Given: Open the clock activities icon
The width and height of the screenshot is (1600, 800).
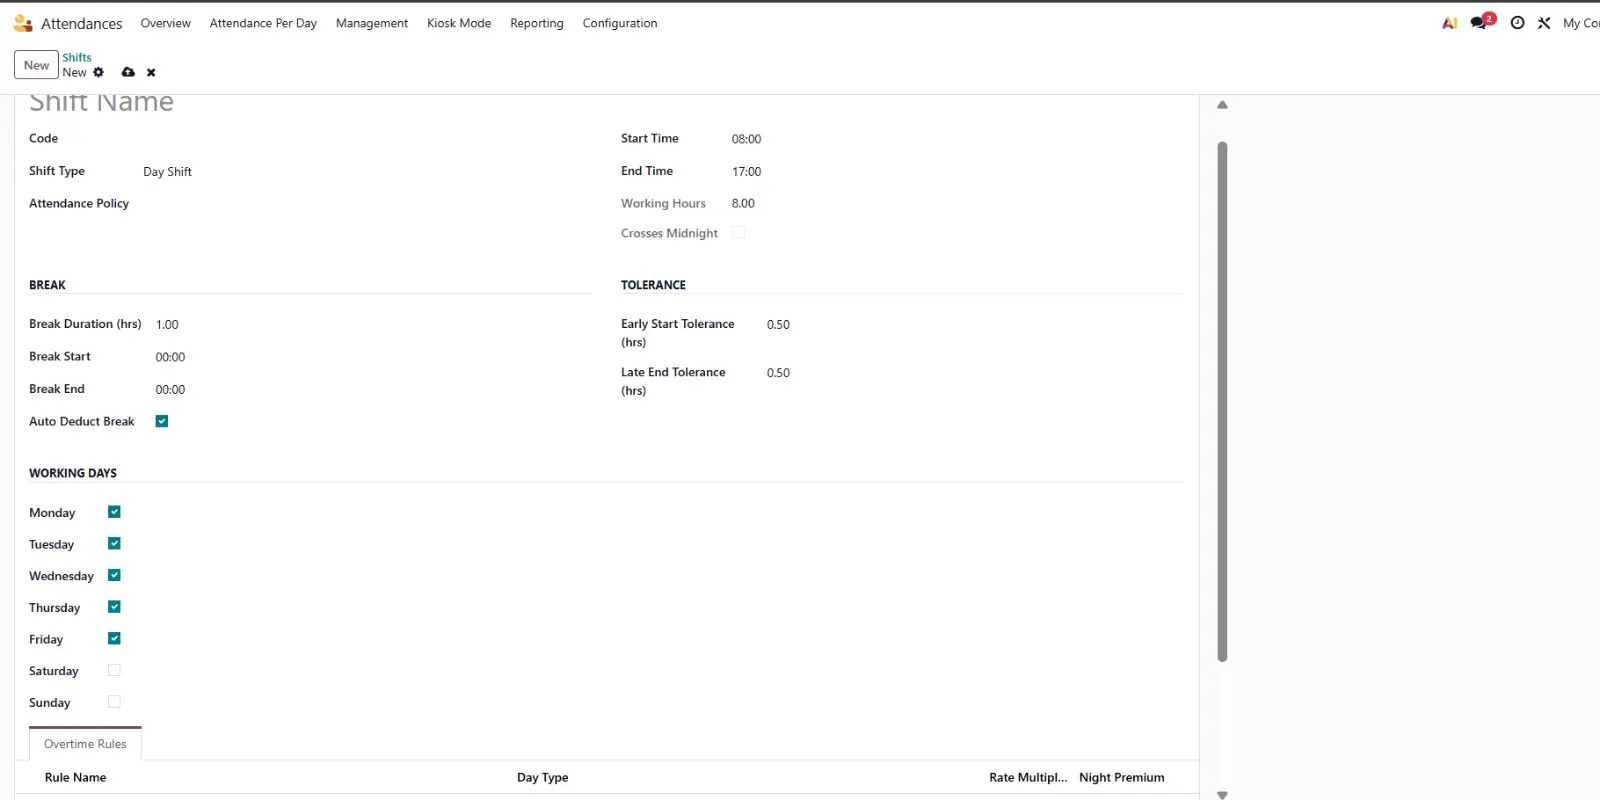Looking at the screenshot, I should coord(1517,23).
